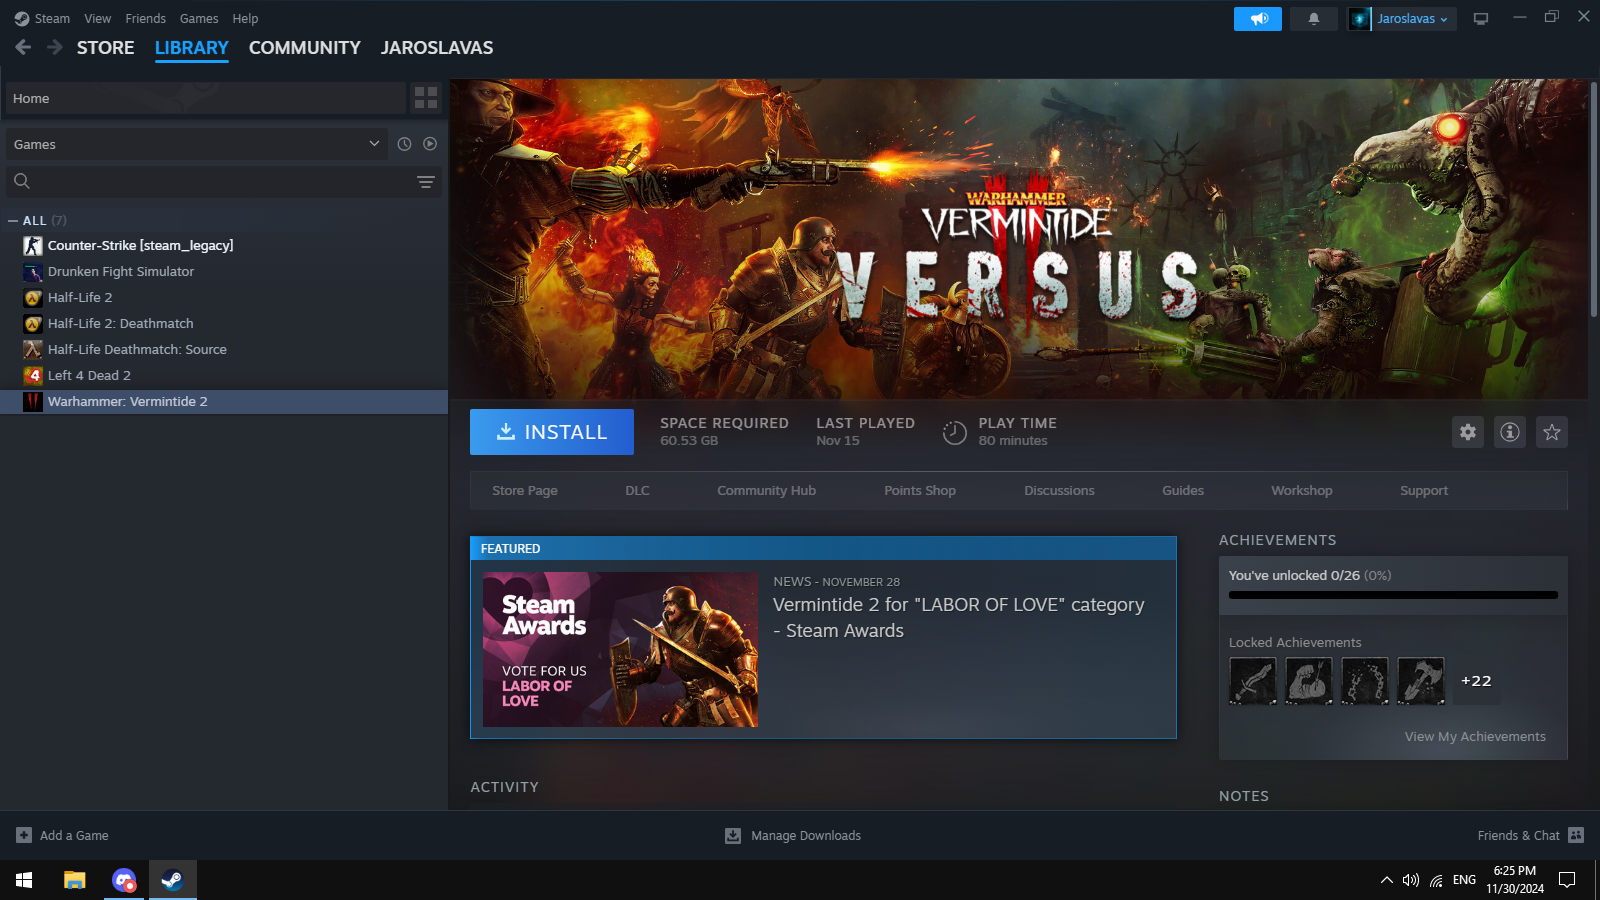This screenshot has height=900, width=1600.
Task: Open the Jaroslavas account dropdown
Action: click(1402, 19)
